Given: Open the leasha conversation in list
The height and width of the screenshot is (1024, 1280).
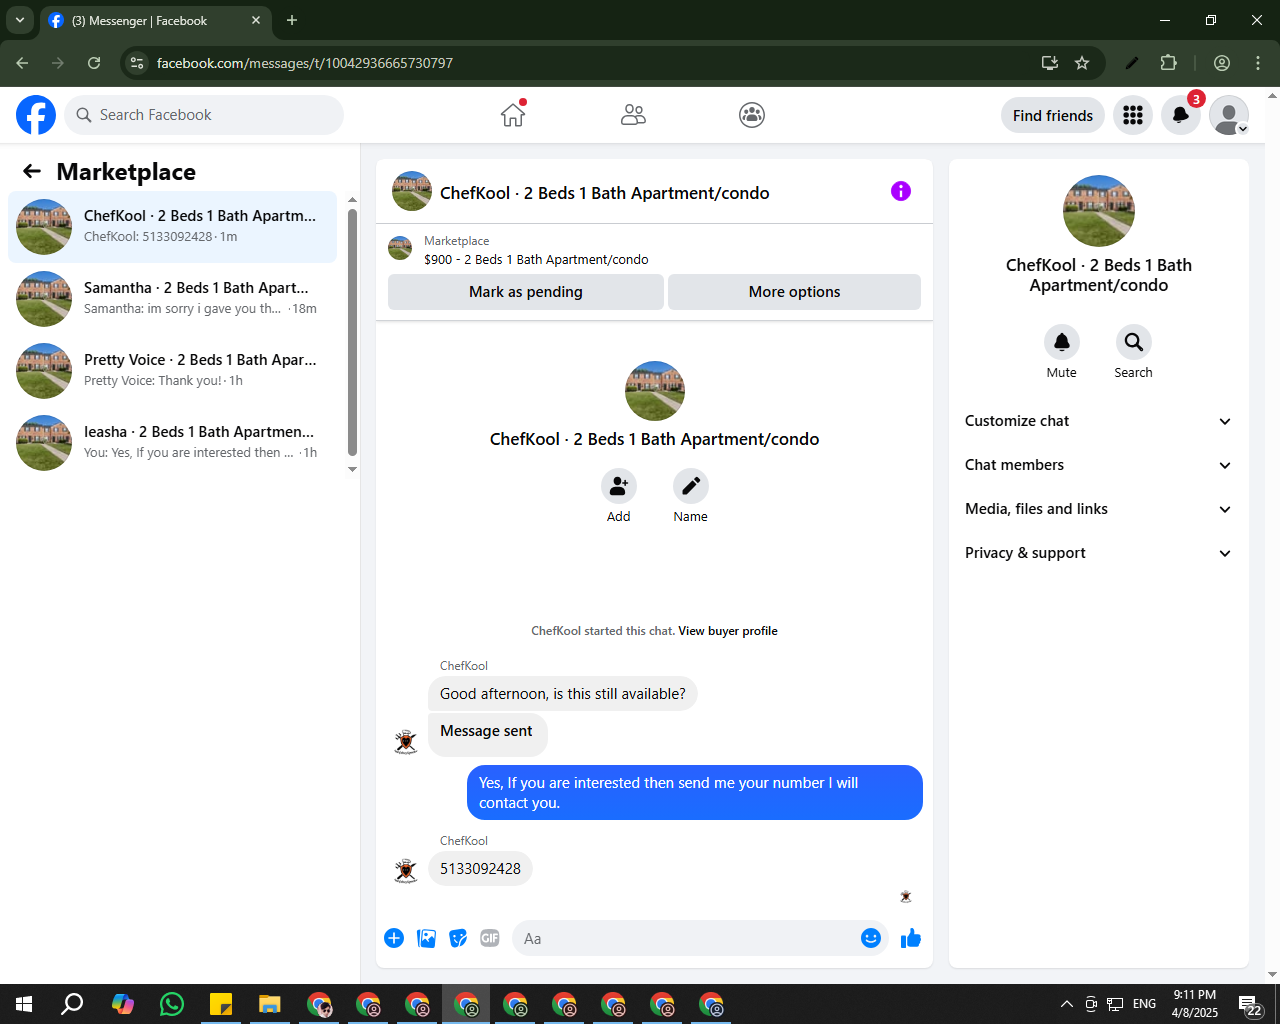Looking at the screenshot, I should pos(172,443).
